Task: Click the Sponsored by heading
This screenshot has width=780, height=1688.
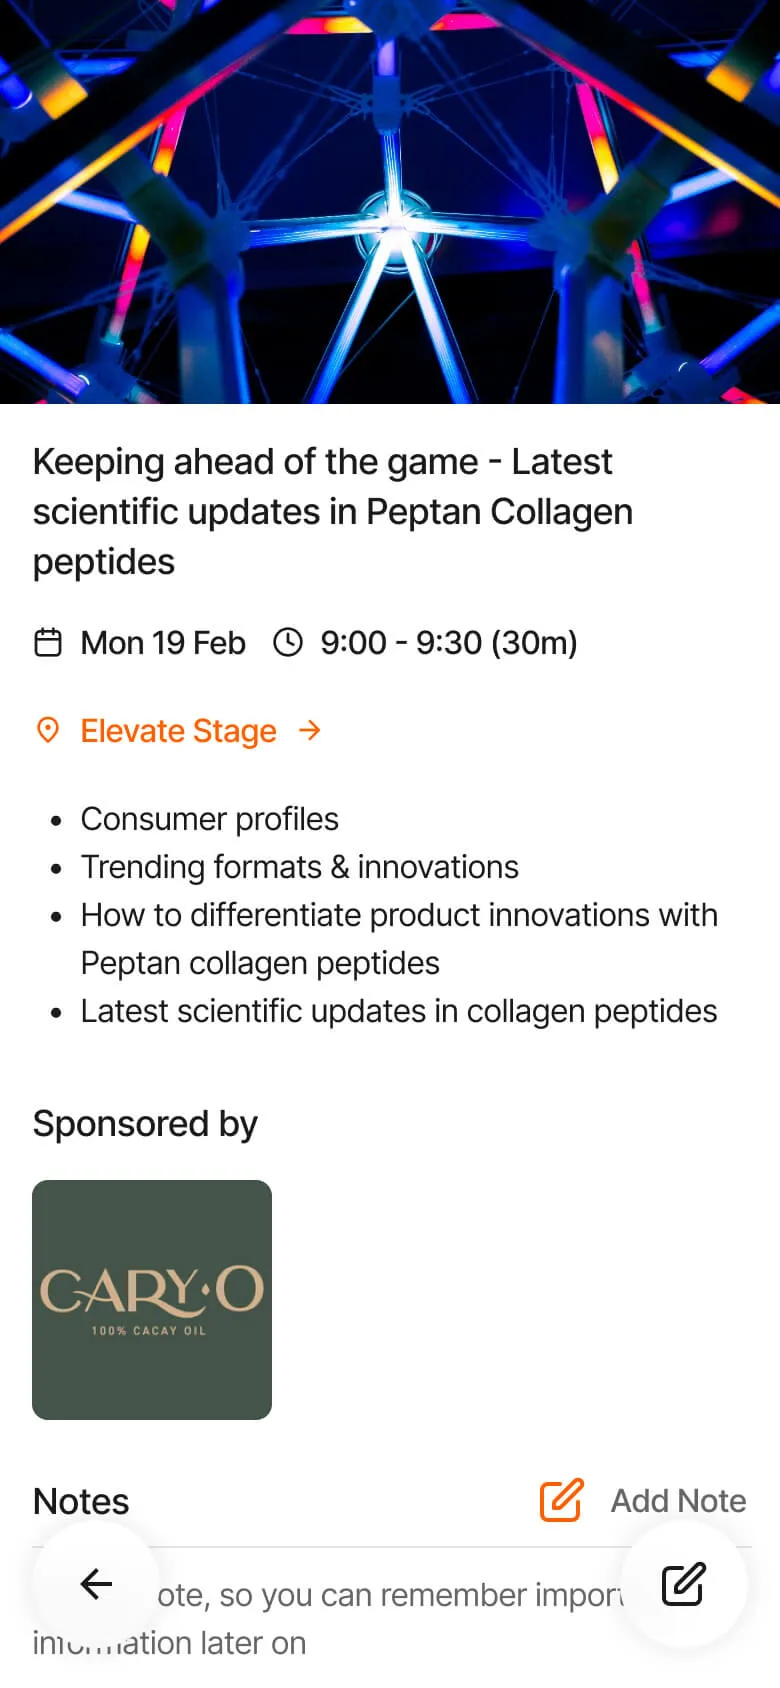Action: (145, 1123)
